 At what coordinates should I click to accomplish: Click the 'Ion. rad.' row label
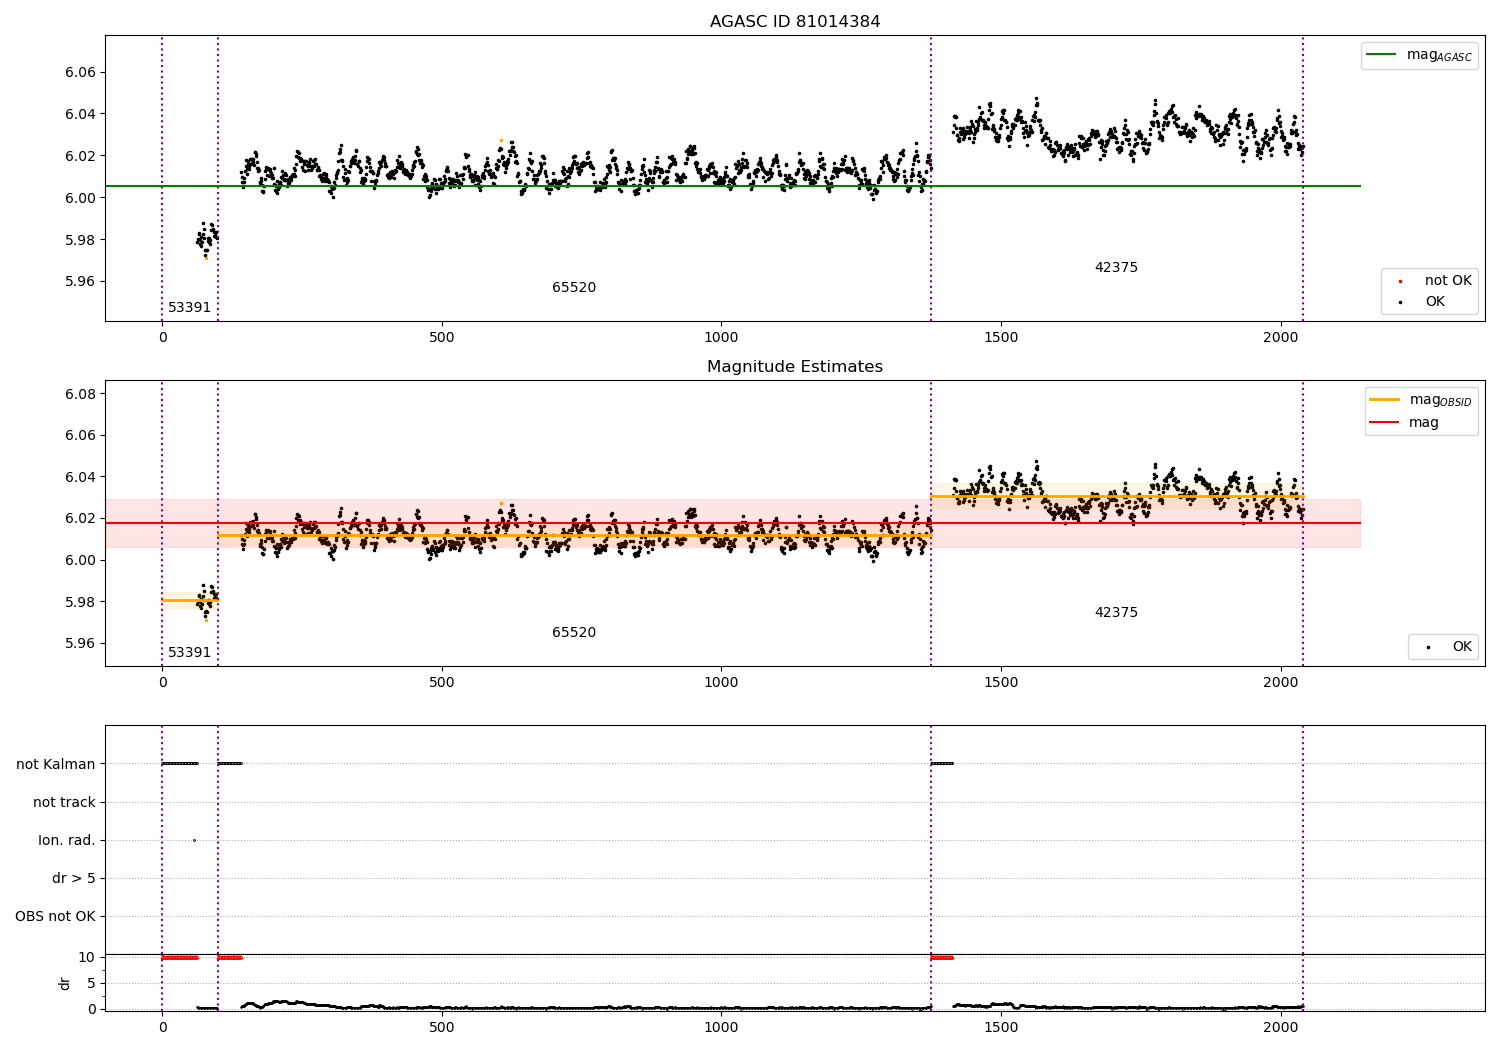tap(67, 840)
